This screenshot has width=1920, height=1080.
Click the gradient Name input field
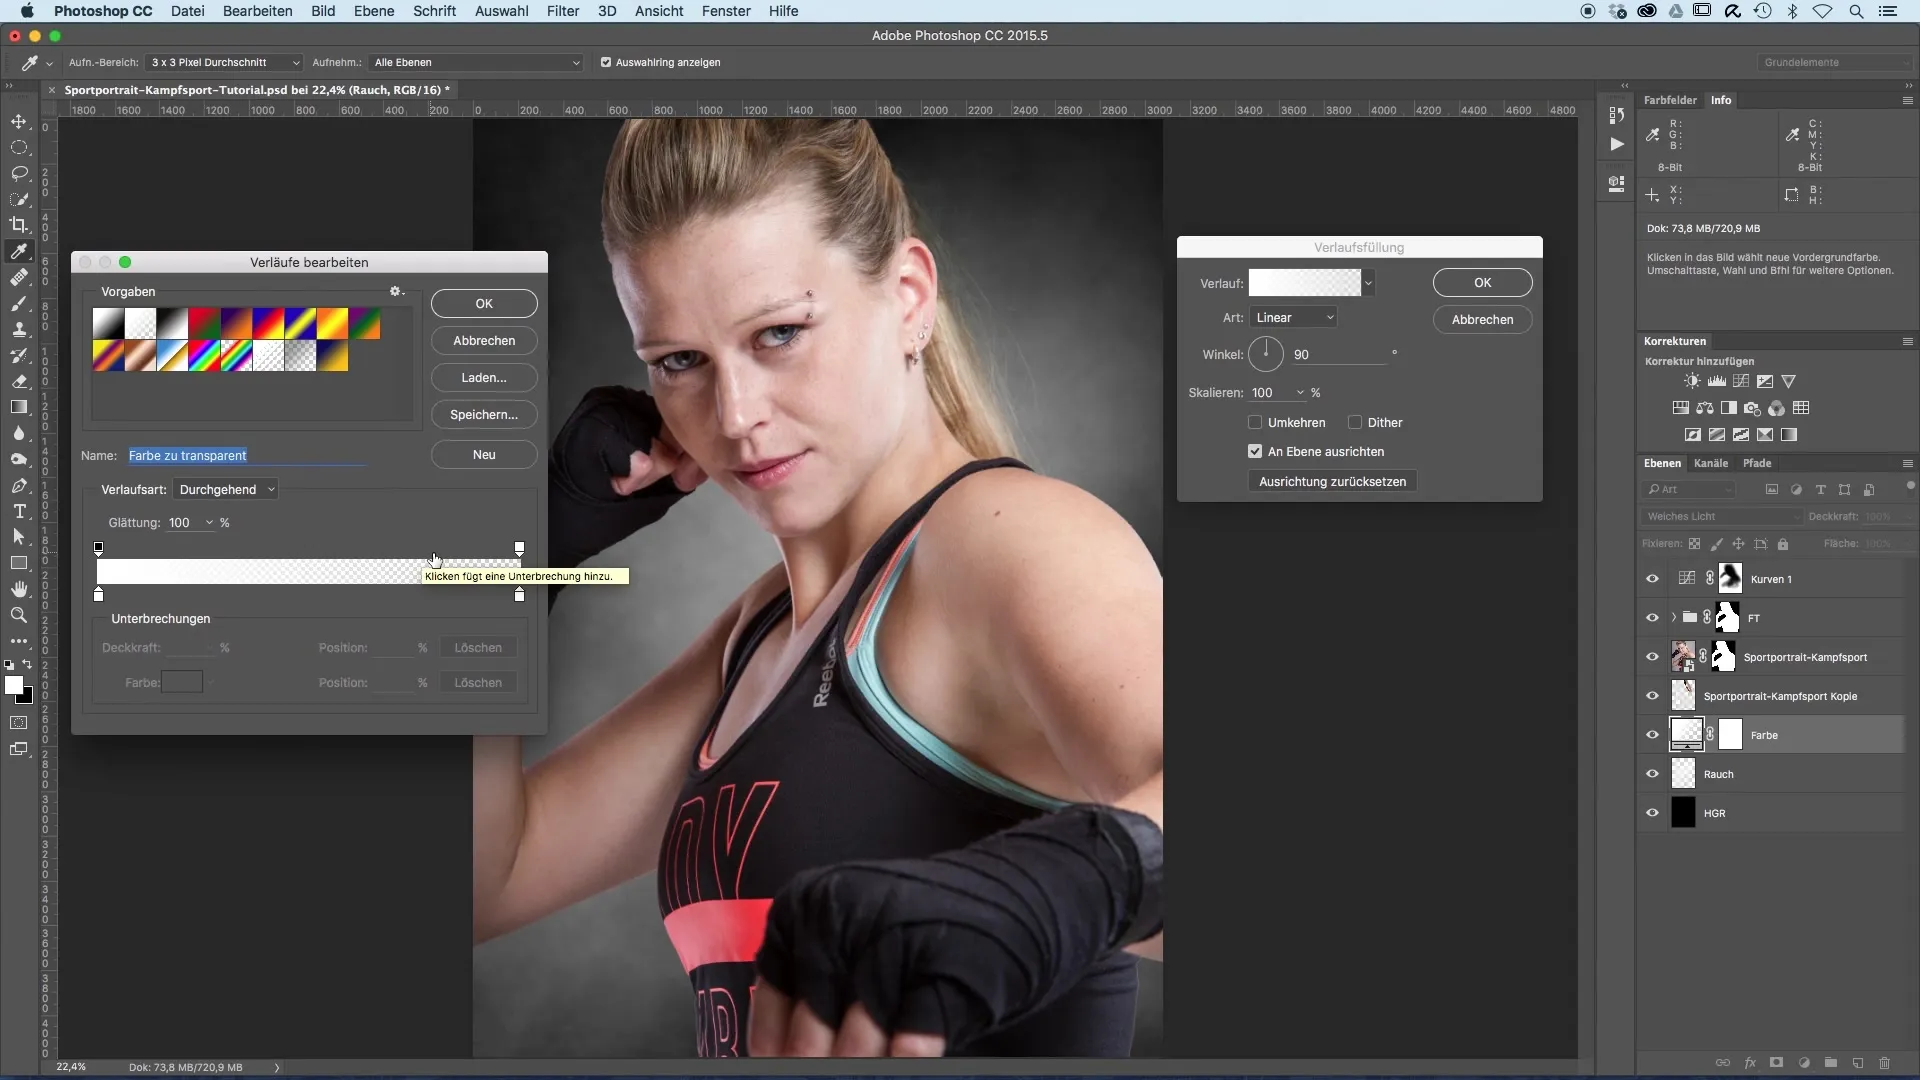coord(246,455)
